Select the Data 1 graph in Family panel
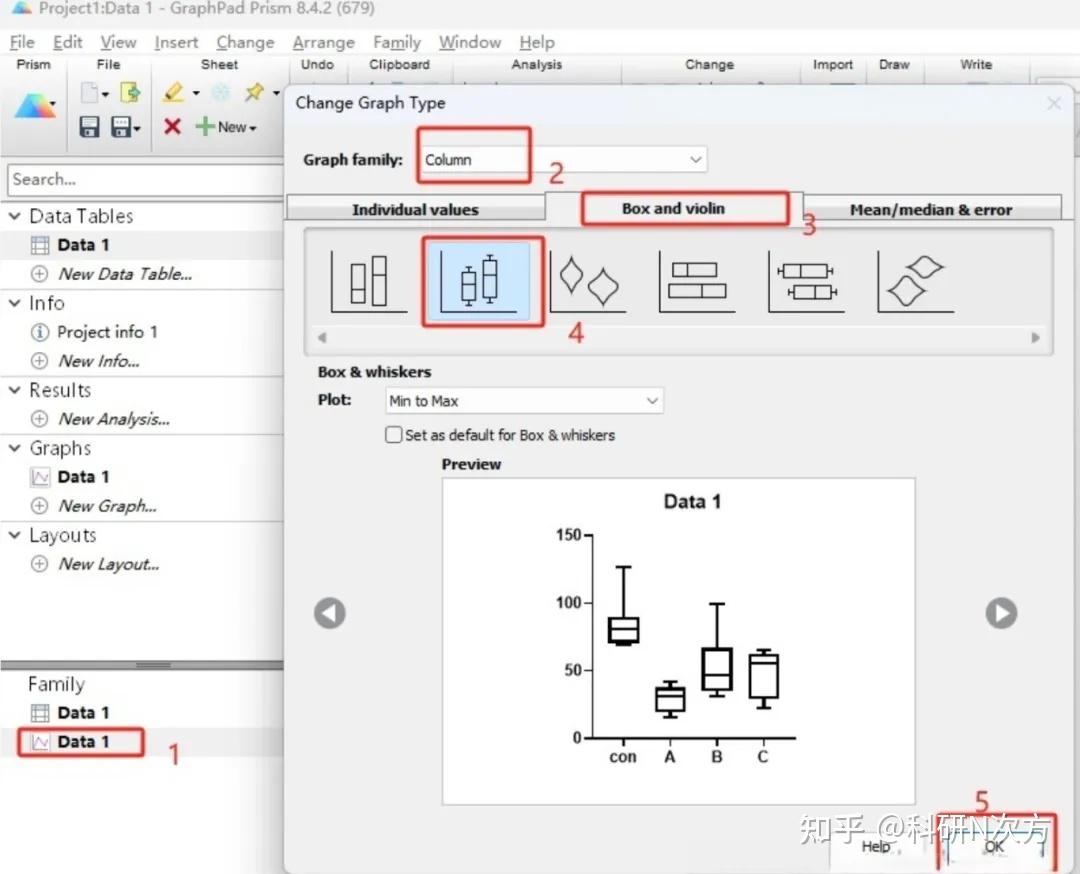Image resolution: width=1080 pixels, height=874 pixels. point(81,742)
